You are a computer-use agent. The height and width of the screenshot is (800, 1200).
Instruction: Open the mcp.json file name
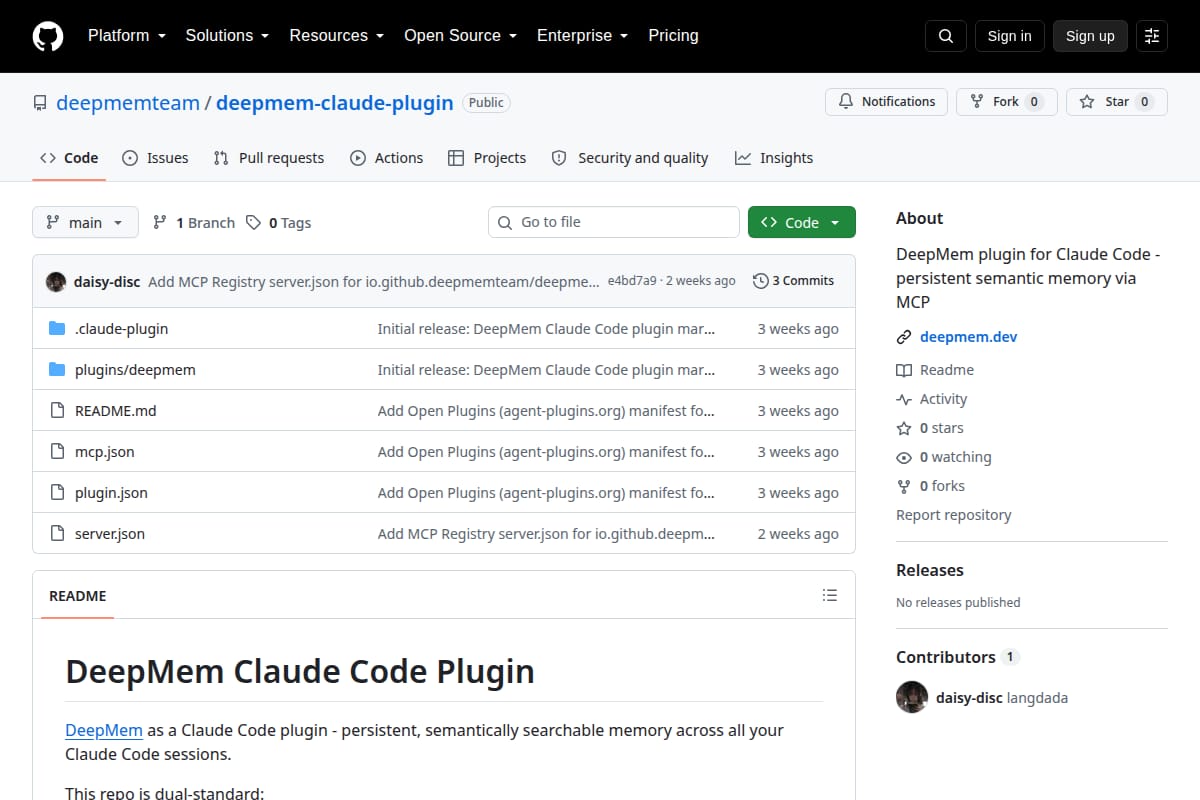click(x=105, y=452)
